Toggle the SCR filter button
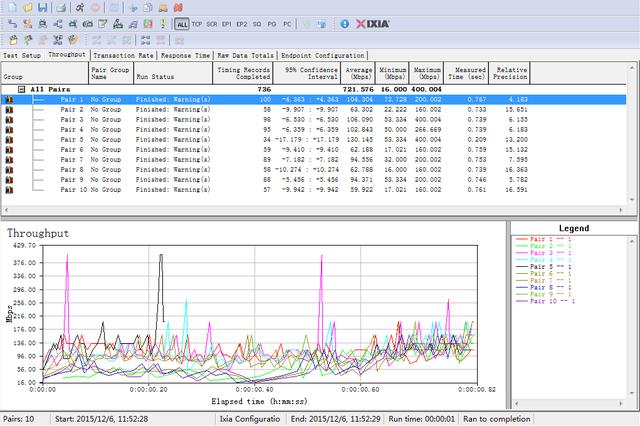 pos(211,22)
